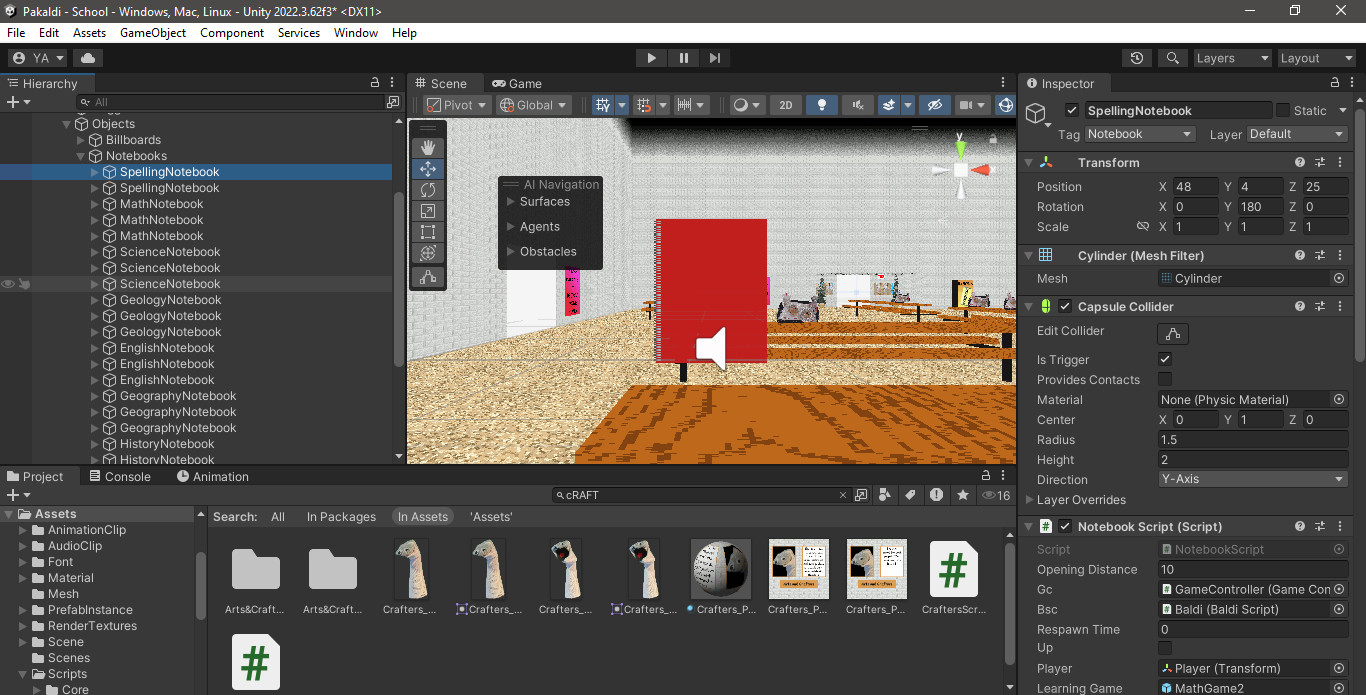Image resolution: width=1366 pixels, height=695 pixels.
Task: Click the In Packages search filter
Action: pos(341,517)
